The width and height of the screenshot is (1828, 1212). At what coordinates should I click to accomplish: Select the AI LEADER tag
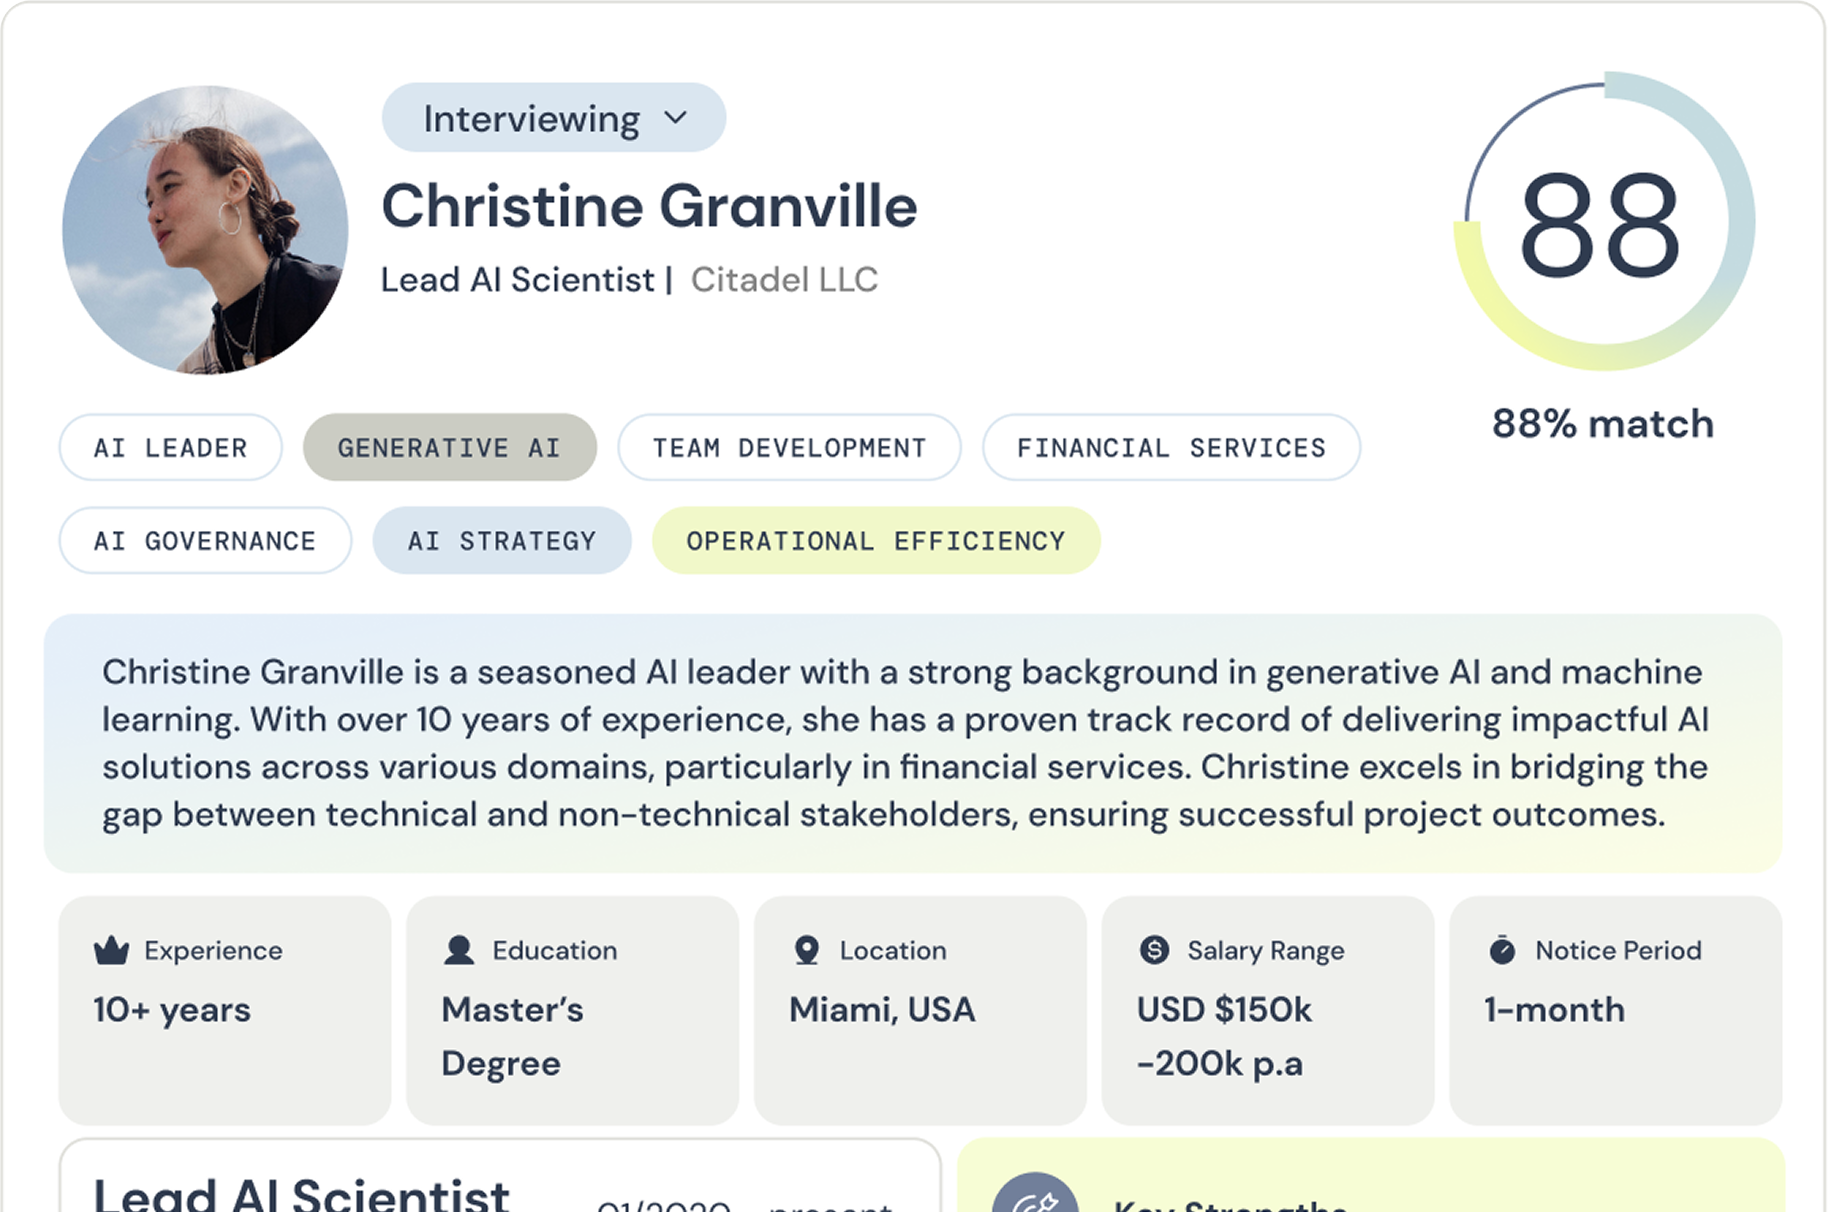170,447
